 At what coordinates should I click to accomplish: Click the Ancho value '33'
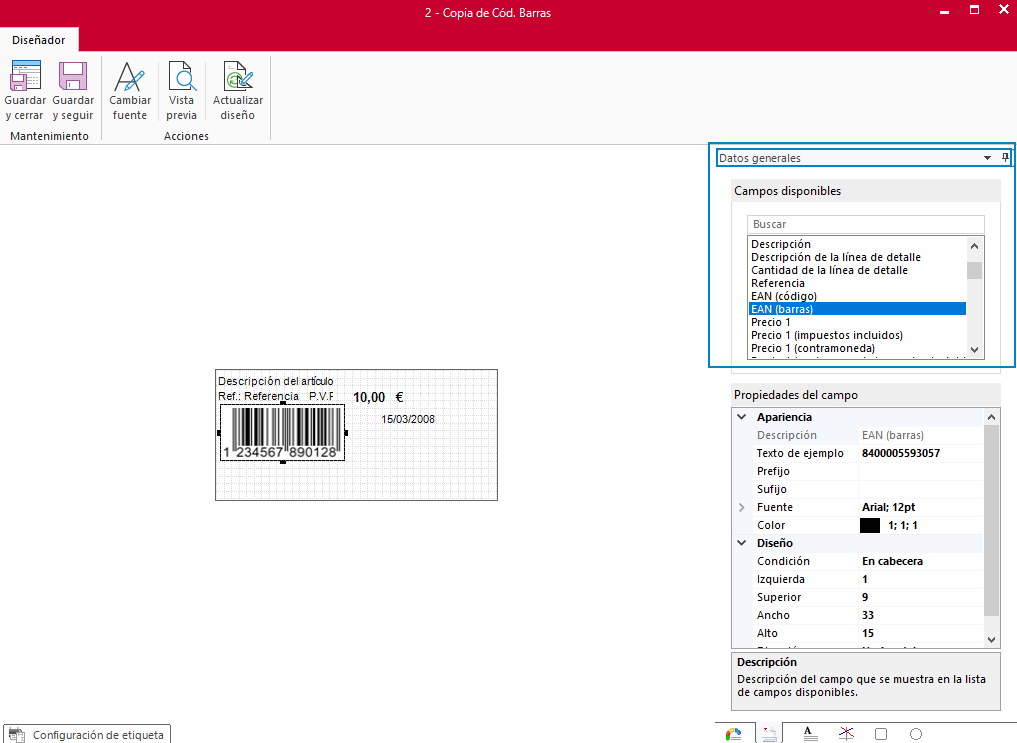(868, 615)
